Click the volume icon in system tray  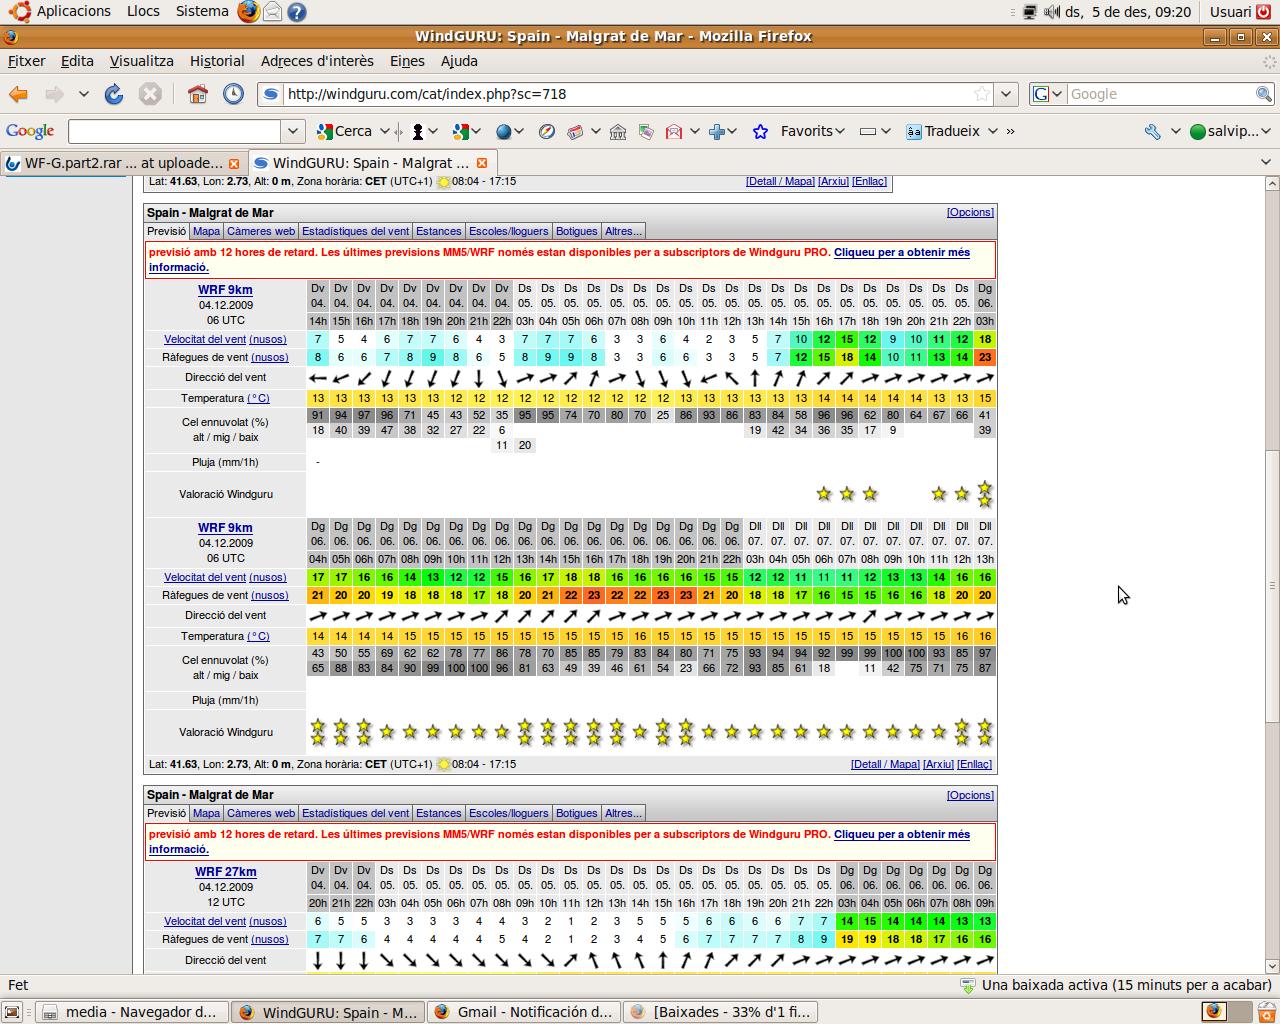coord(1051,12)
